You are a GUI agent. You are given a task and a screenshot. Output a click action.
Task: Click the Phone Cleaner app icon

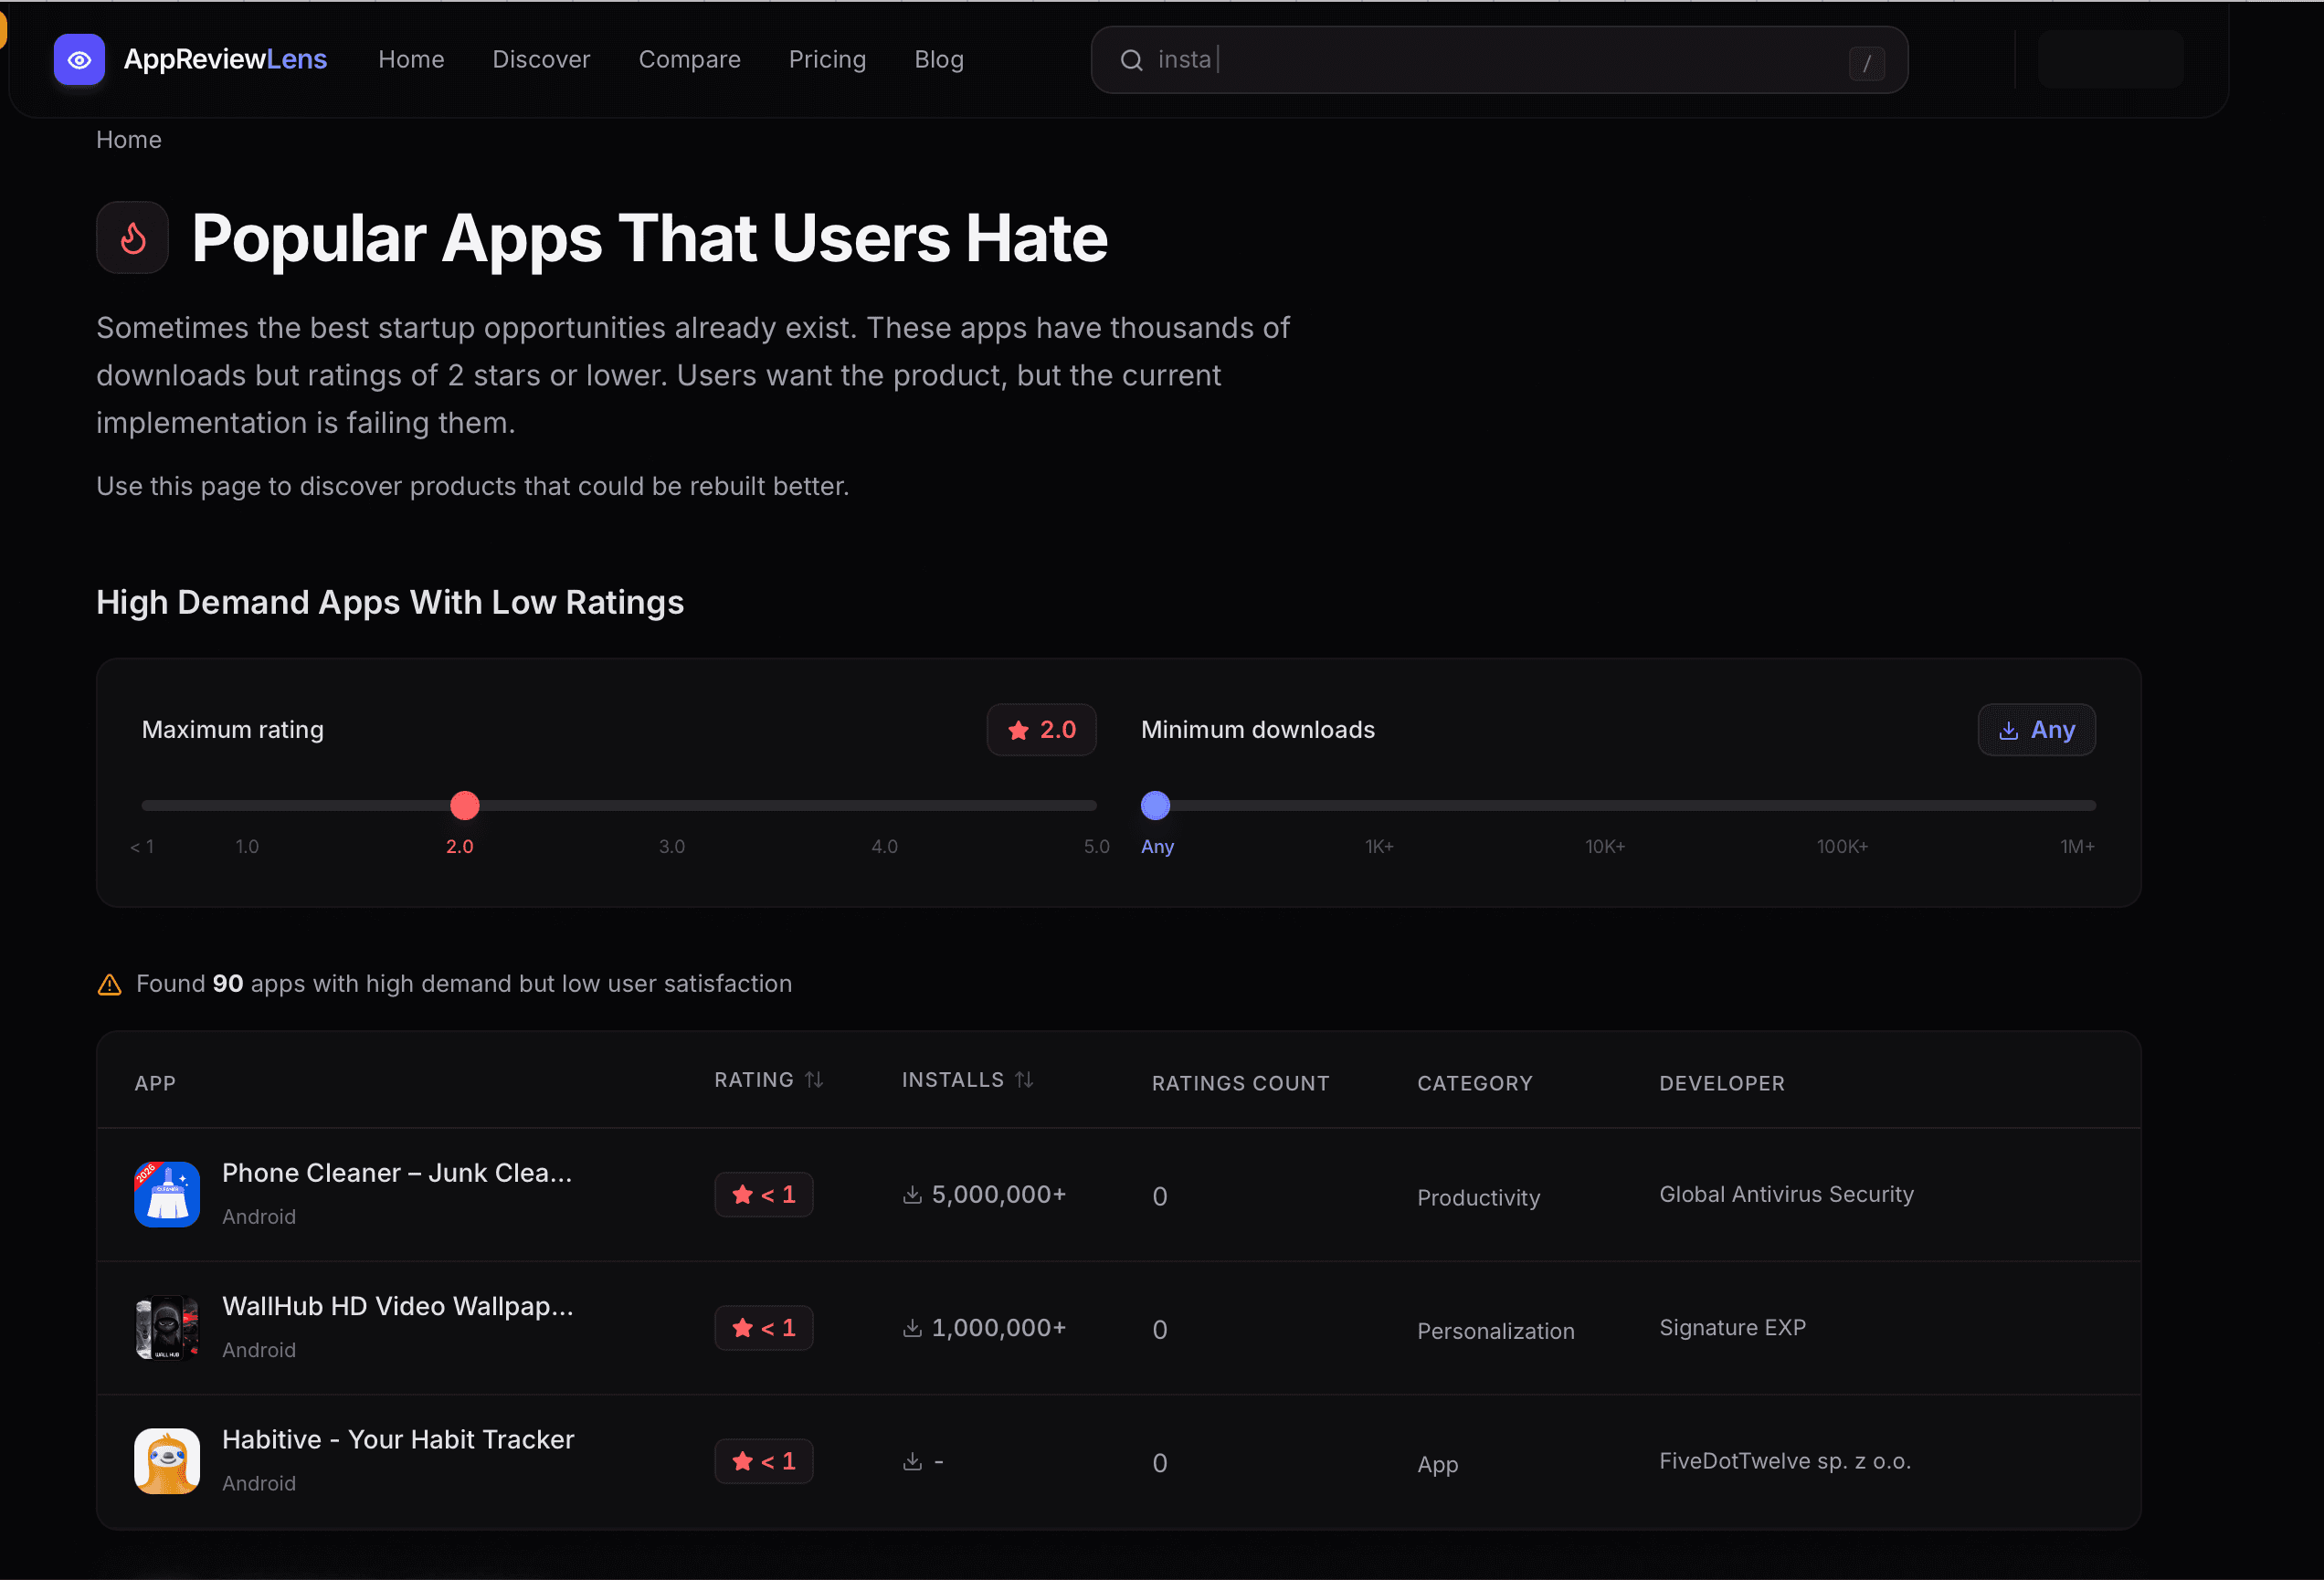[166, 1193]
